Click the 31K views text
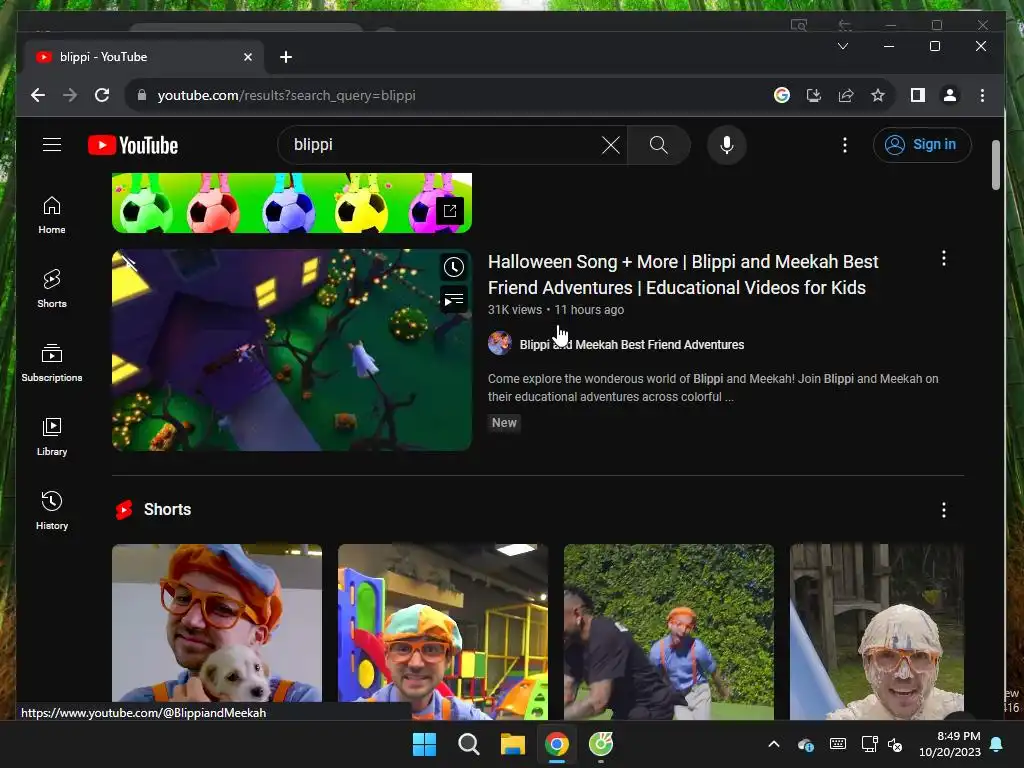 coord(515,310)
